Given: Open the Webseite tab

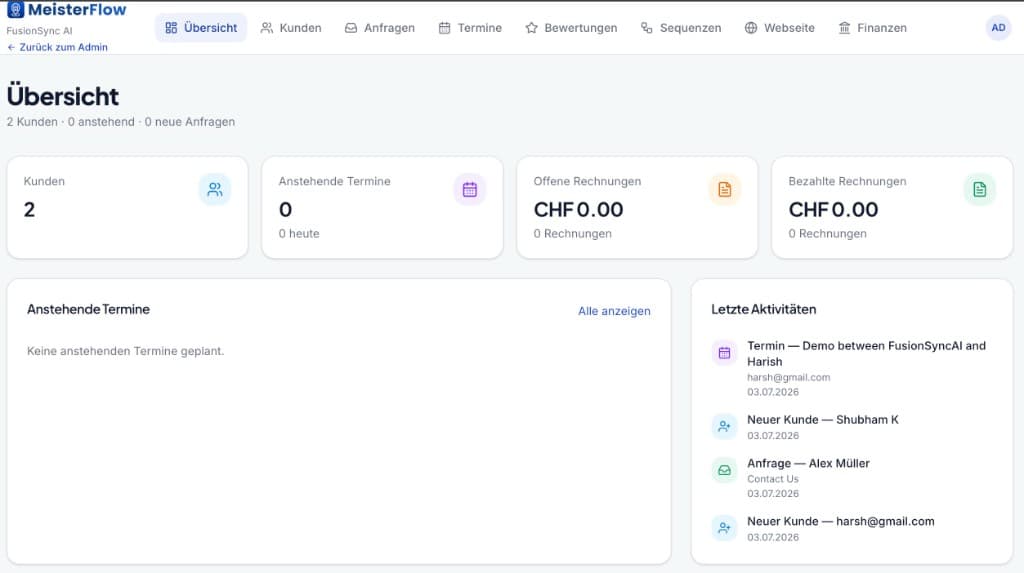Looking at the screenshot, I should click(x=780, y=27).
